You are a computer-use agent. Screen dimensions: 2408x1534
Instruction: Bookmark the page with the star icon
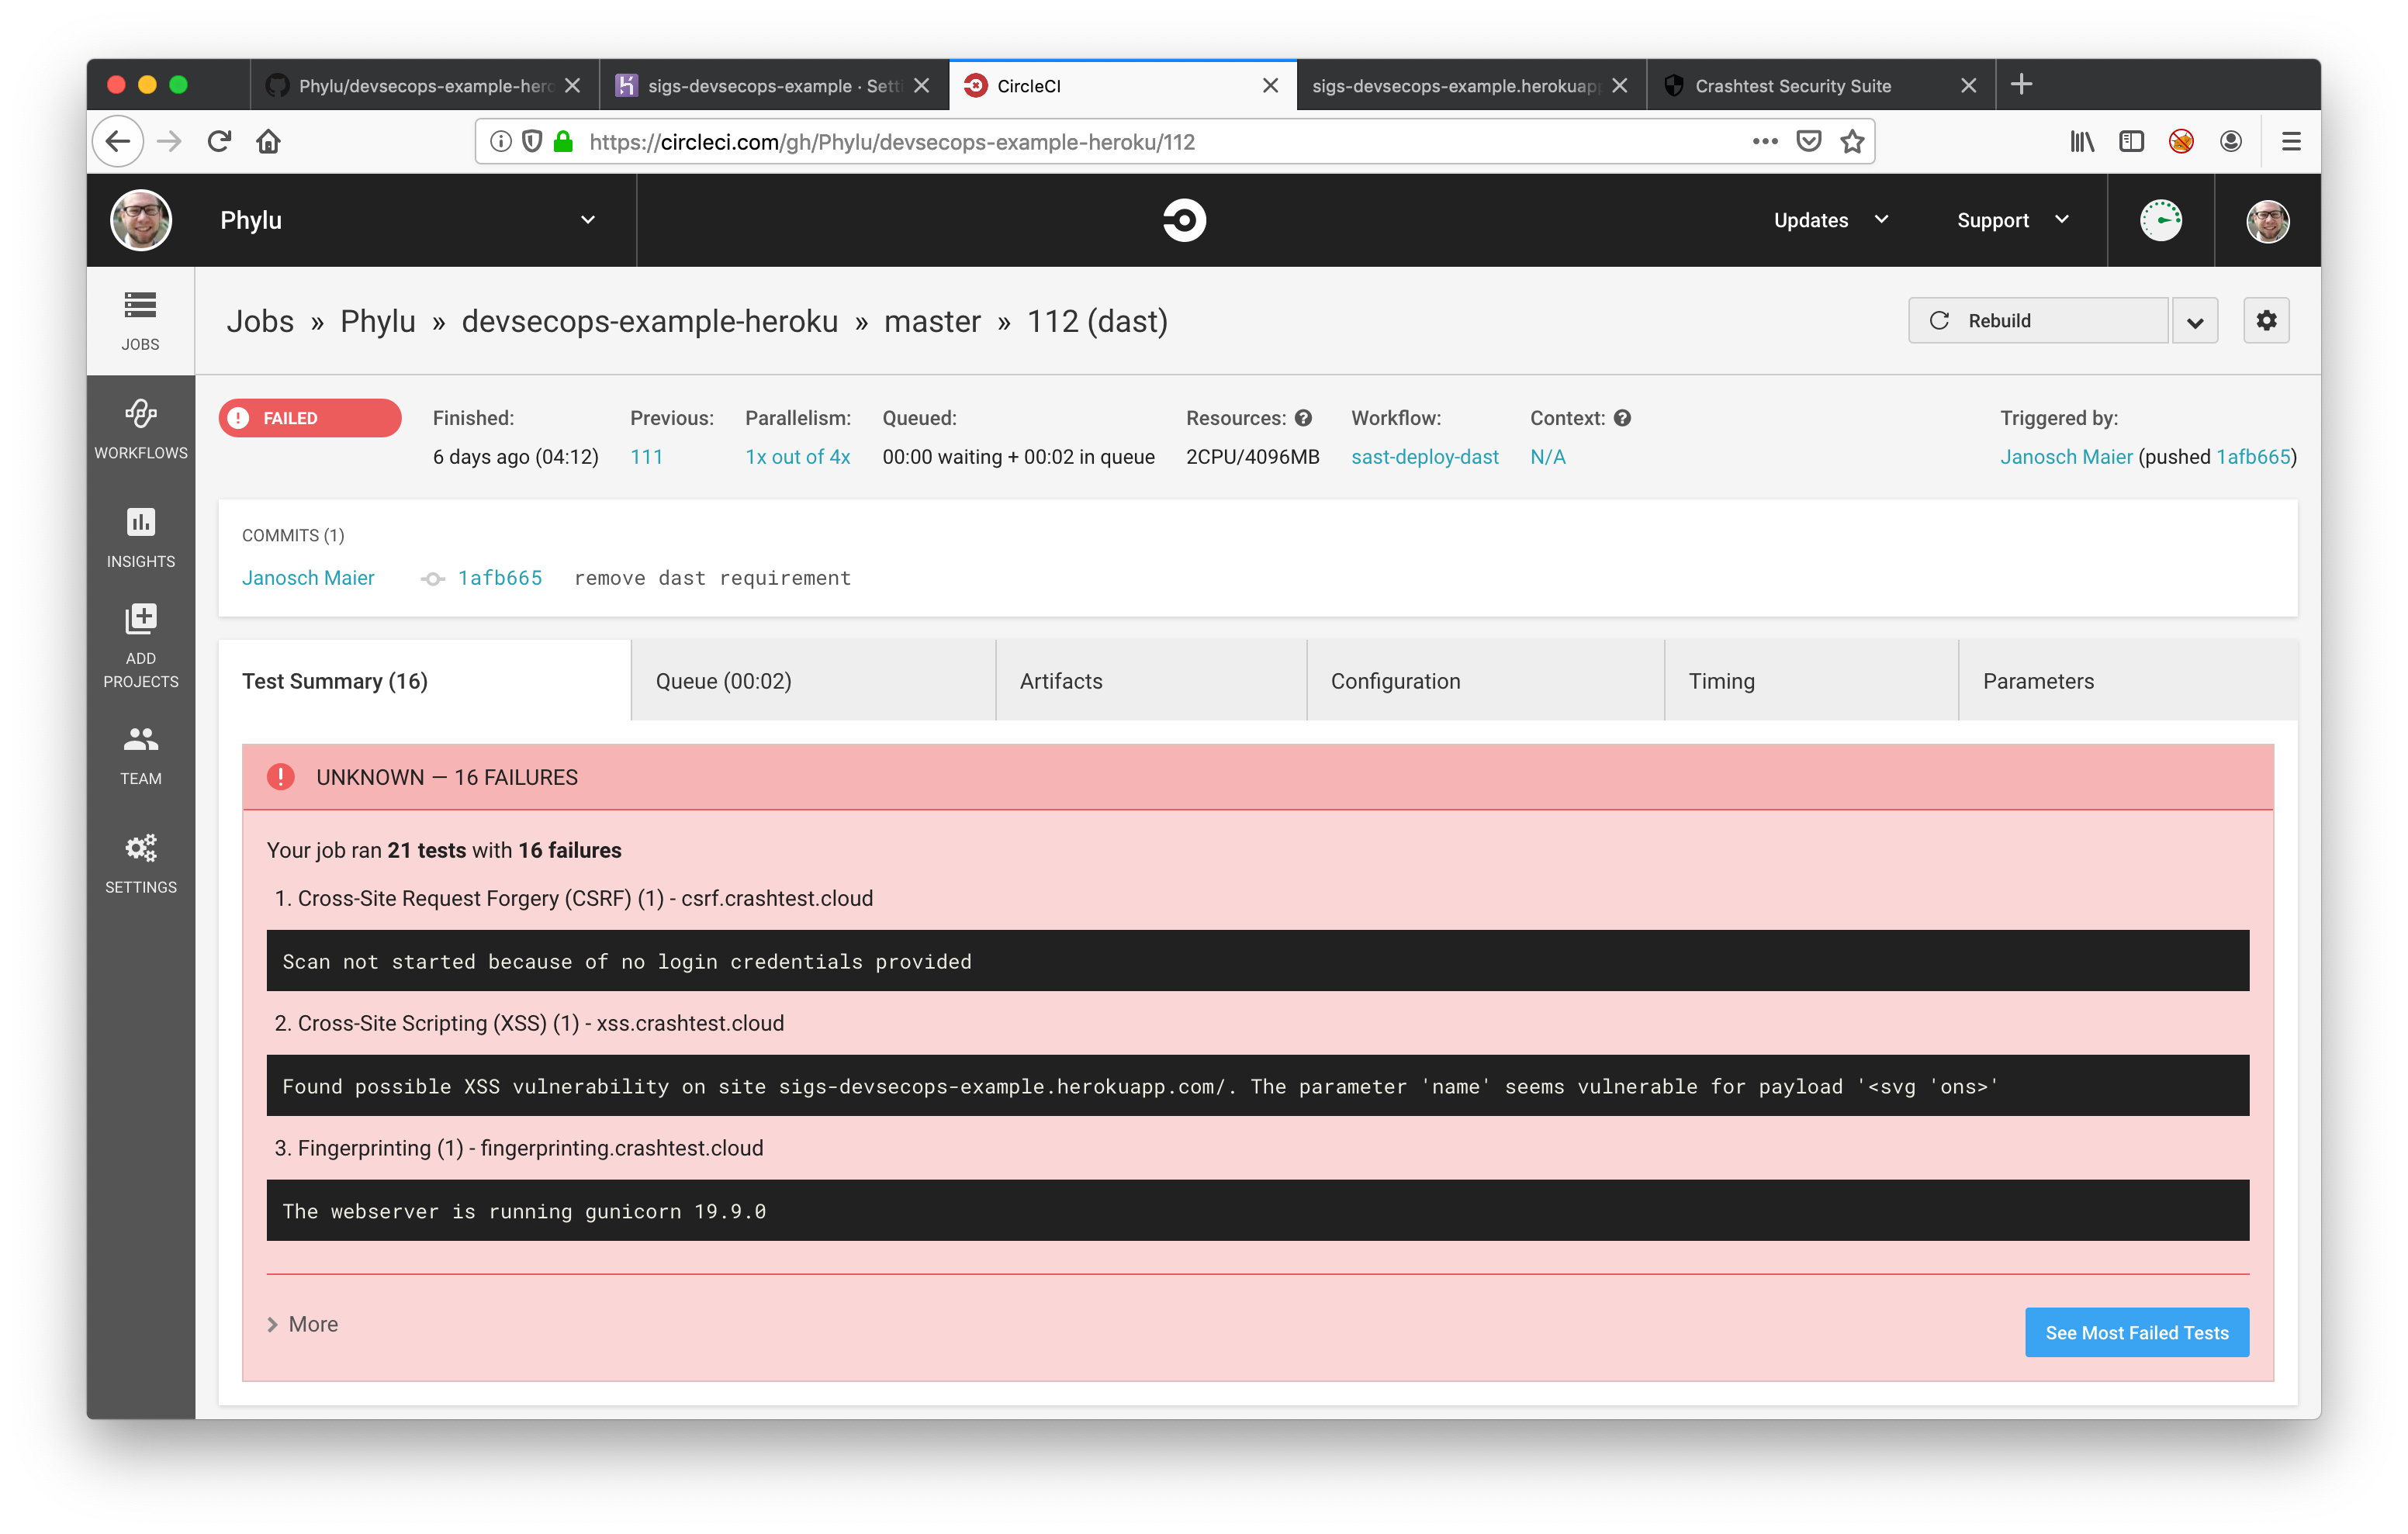tap(1852, 142)
